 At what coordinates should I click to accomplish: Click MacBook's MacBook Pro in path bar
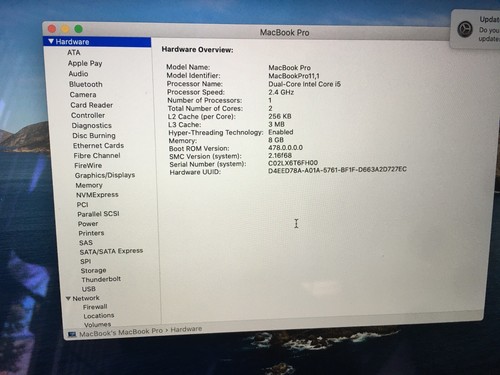pos(121,332)
